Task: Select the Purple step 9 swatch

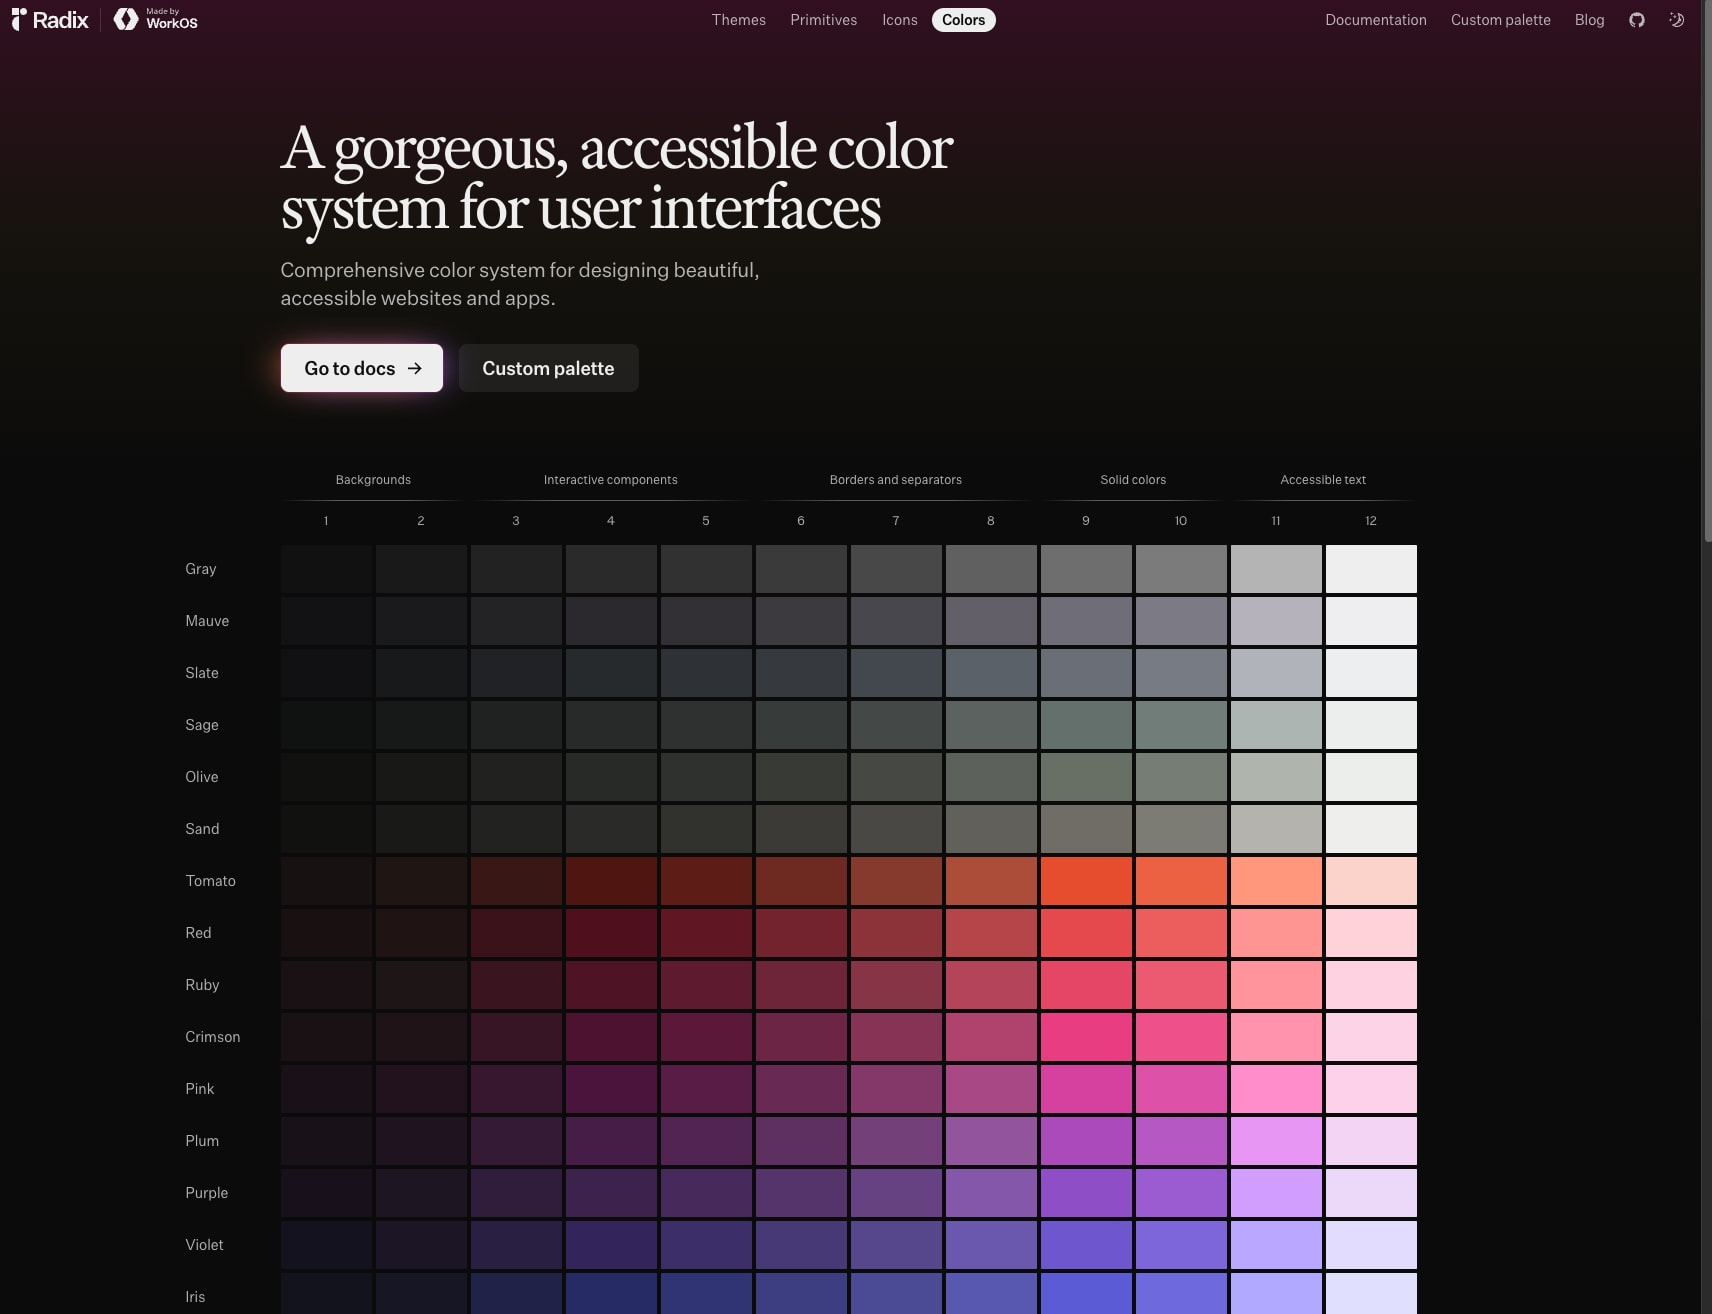Action: 1086,1193
